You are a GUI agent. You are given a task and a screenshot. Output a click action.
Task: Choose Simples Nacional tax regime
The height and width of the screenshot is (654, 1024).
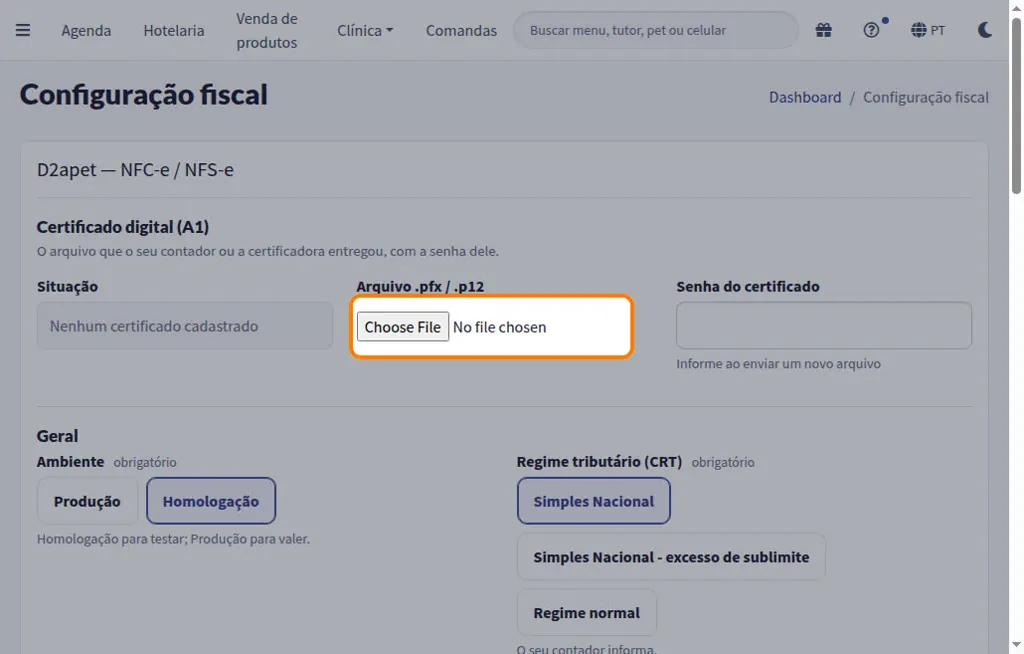coord(594,501)
